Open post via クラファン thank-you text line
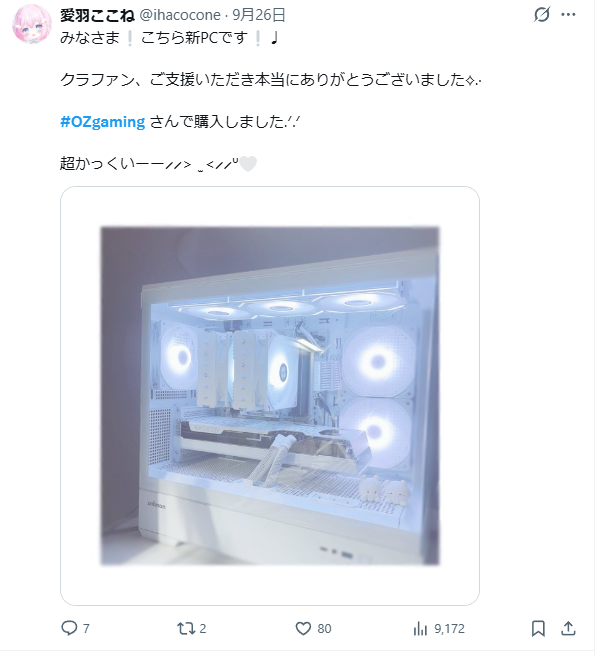This screenshot has height=656, width=615. (x=271, y=79)
